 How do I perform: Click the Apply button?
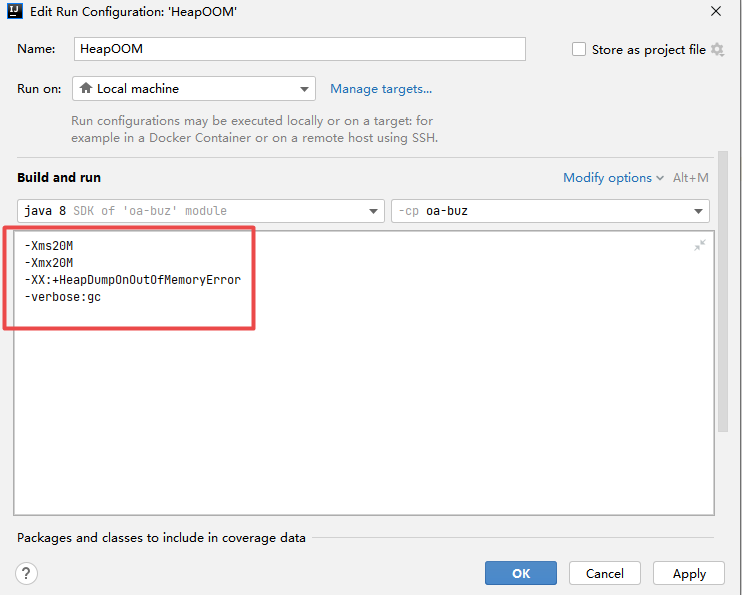tap(689, 573)
